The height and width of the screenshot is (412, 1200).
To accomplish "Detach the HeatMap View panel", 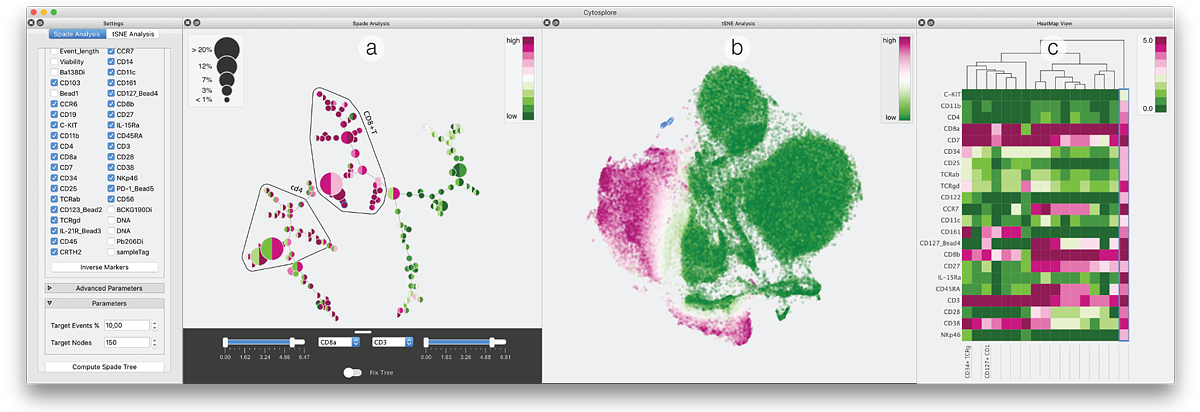I will click(x=930, y=22).
